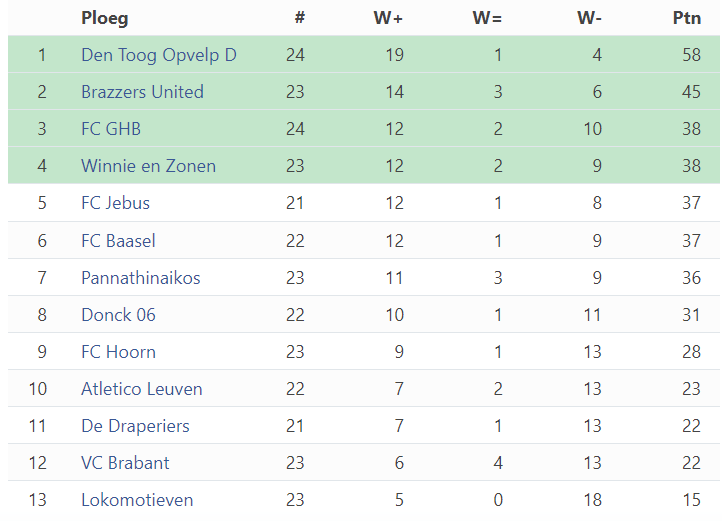Open the FC Baasel team link
This screenshot has width=722, height=521.
[x=118, y=241]
